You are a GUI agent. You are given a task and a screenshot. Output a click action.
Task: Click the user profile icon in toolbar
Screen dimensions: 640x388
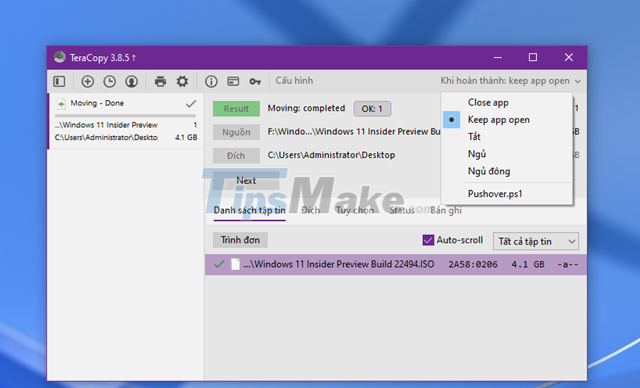(131, 82)
